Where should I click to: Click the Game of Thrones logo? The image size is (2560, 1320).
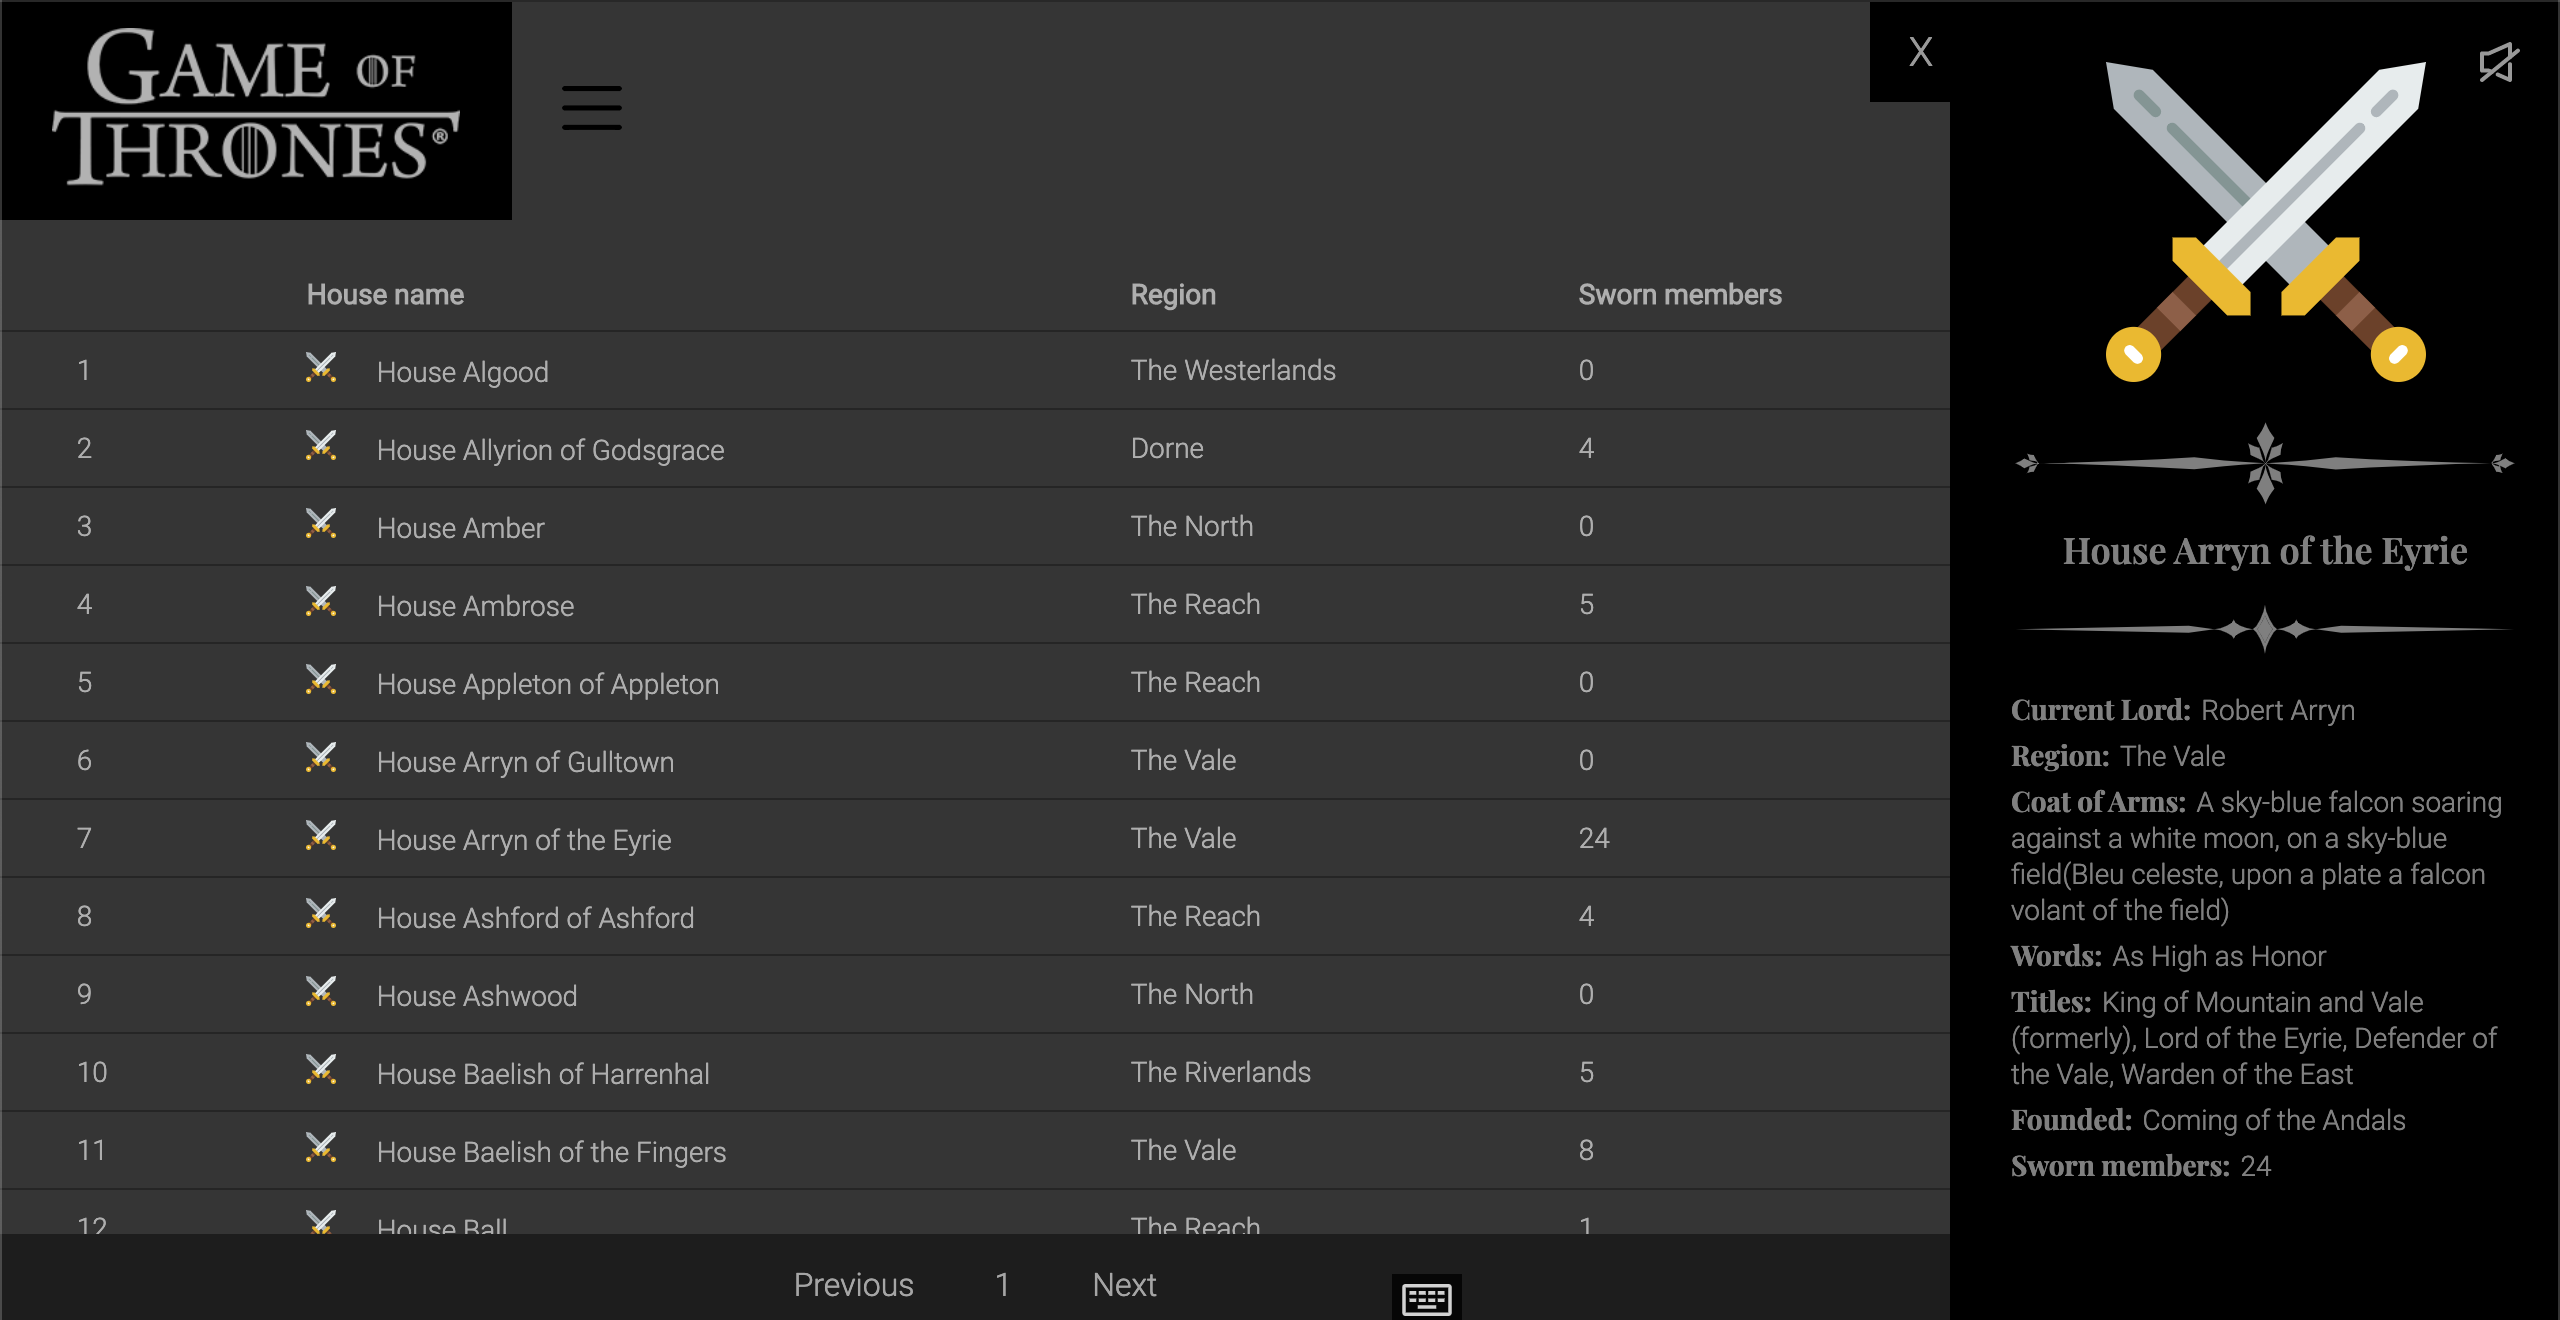coord(256,110)
